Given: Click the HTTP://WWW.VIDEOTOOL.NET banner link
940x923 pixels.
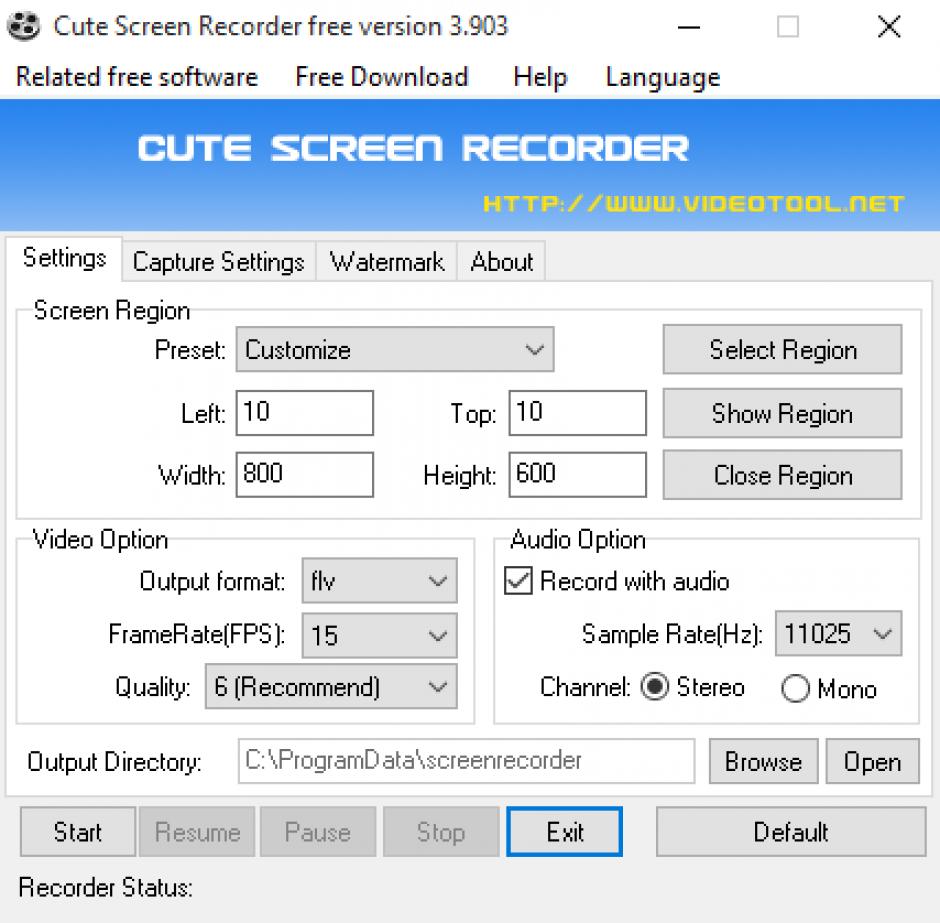Looking at the screenshot, I should [694, 204].
